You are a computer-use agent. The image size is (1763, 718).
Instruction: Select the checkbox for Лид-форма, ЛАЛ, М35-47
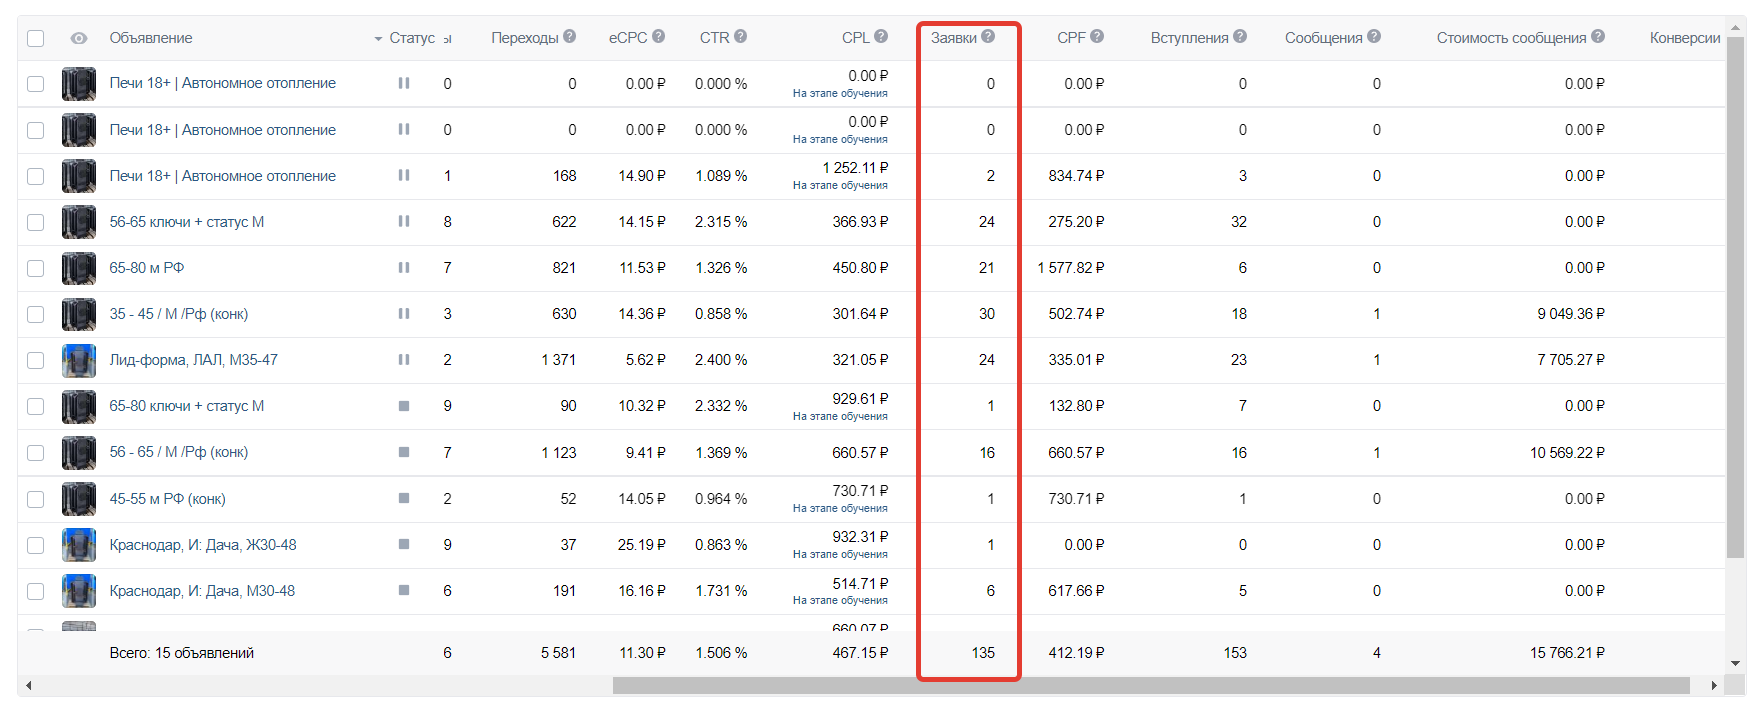36,360
